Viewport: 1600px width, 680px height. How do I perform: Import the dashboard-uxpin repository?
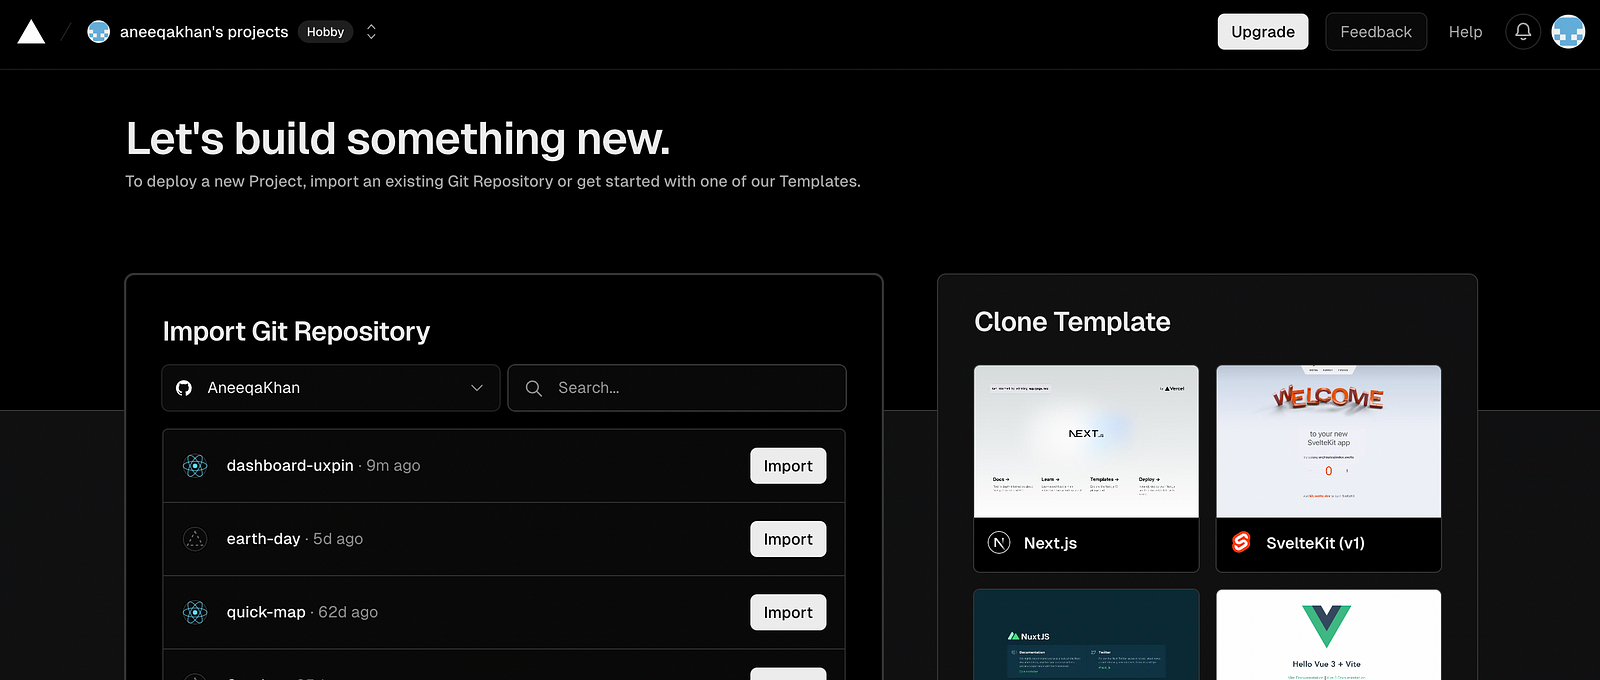click(788, 466)
